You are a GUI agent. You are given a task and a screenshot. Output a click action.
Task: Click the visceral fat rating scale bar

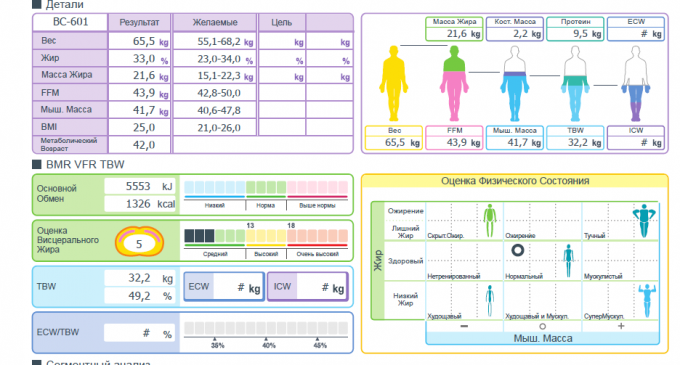click(x=266, y=236)
